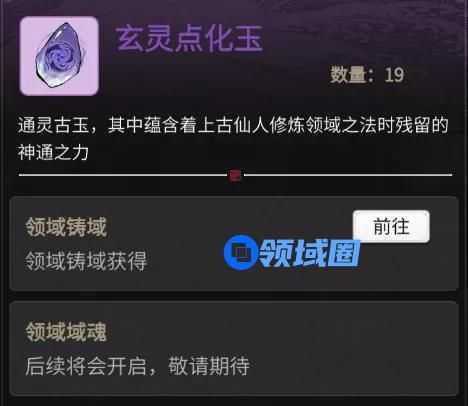The image size is (468, 406).
Task: Click the red diamond marker on the divider
Action: 235,175
